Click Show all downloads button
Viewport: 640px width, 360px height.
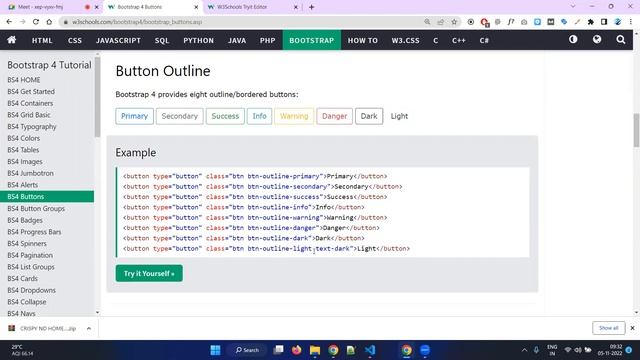[x=608, y=328]
